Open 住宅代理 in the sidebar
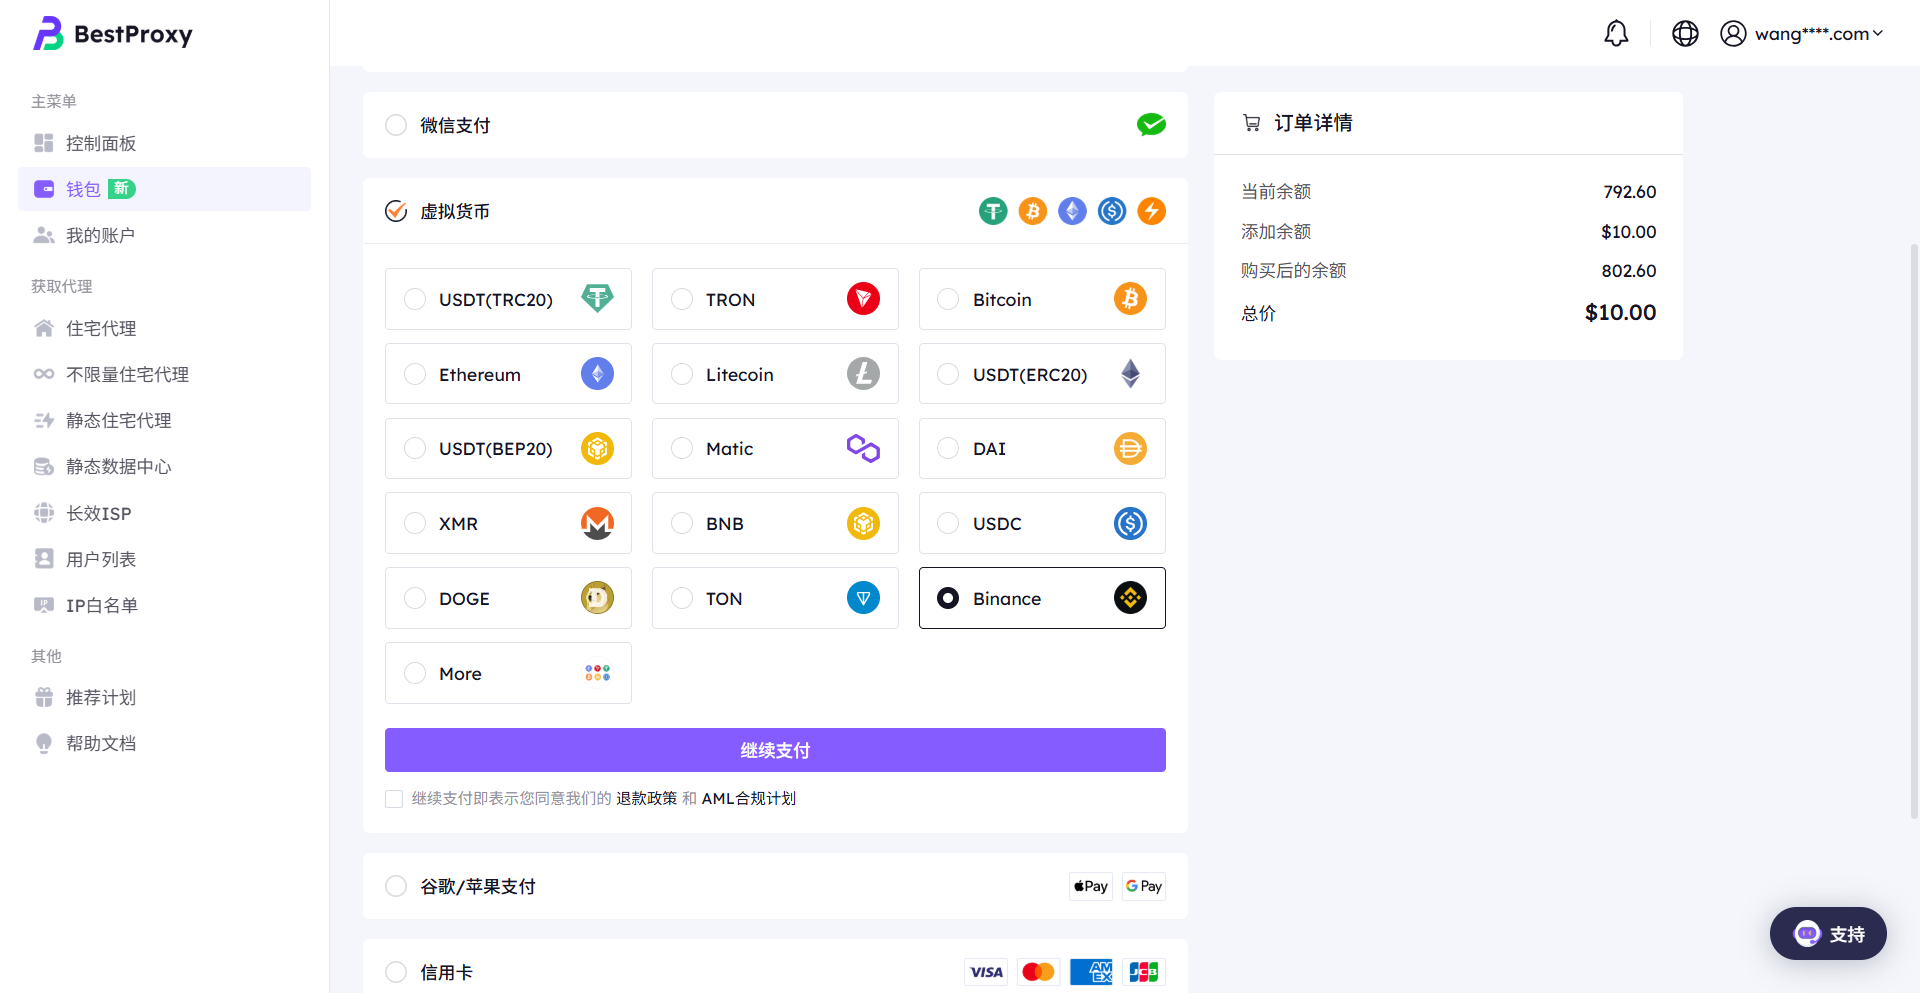This screenshot has width=1920, height=993. tap(164, 328)
